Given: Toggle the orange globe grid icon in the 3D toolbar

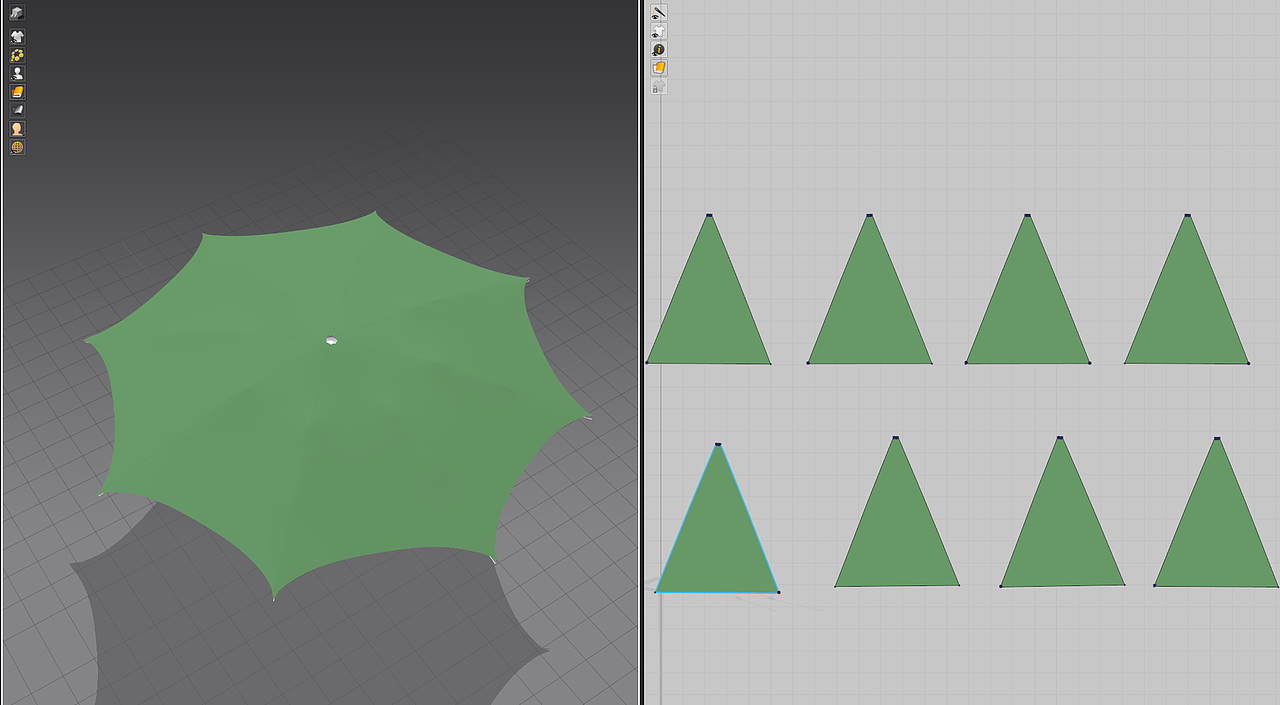Looking at the screenshot, I should [x=17, y=147].
